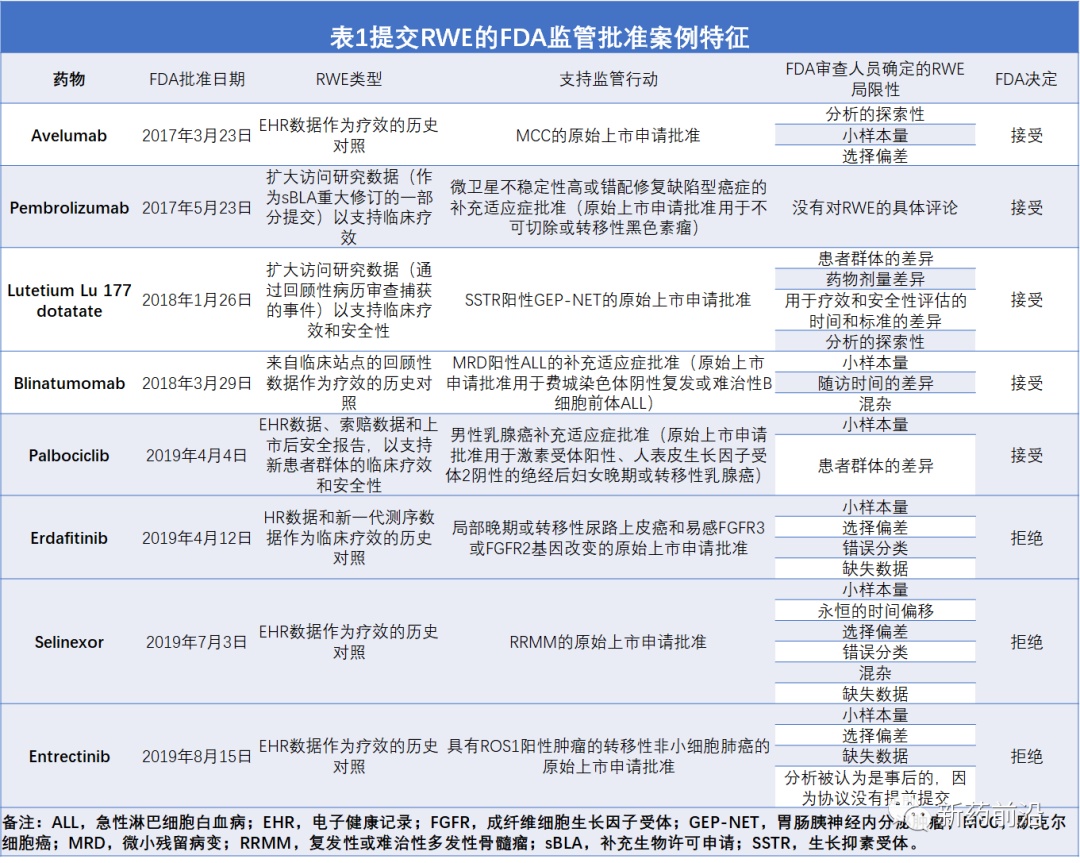Image resolution: width=1080 pixels, height=863 pixels.
Task: Select the RWE type cell in the Entrectinib row
Action: point(349,756)
